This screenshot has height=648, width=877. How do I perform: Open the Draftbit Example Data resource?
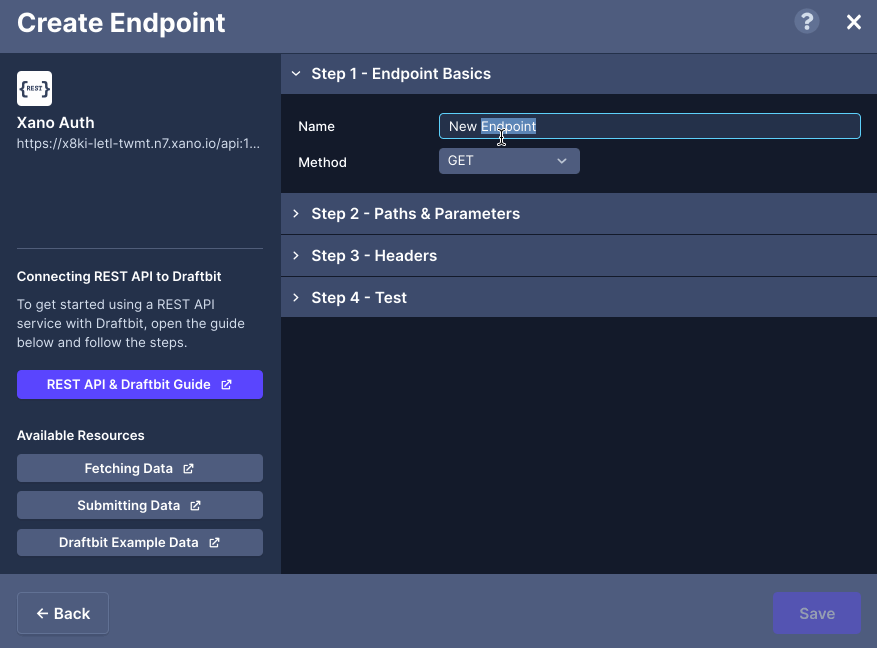pos(140,542)
